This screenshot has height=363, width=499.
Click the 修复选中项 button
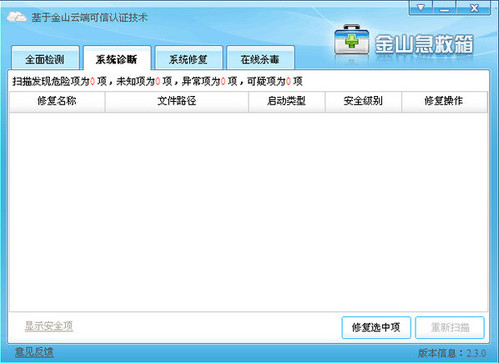click(376, 327)
